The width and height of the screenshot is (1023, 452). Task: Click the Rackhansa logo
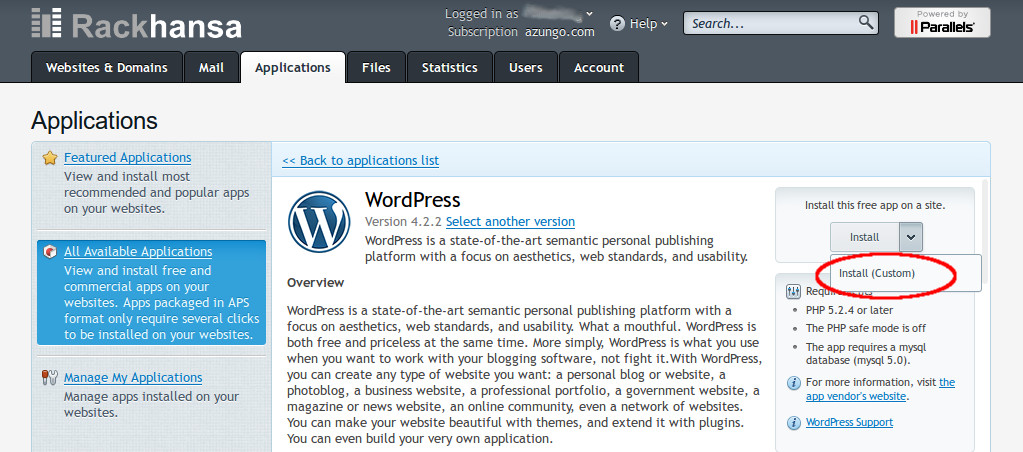[136, 23]
